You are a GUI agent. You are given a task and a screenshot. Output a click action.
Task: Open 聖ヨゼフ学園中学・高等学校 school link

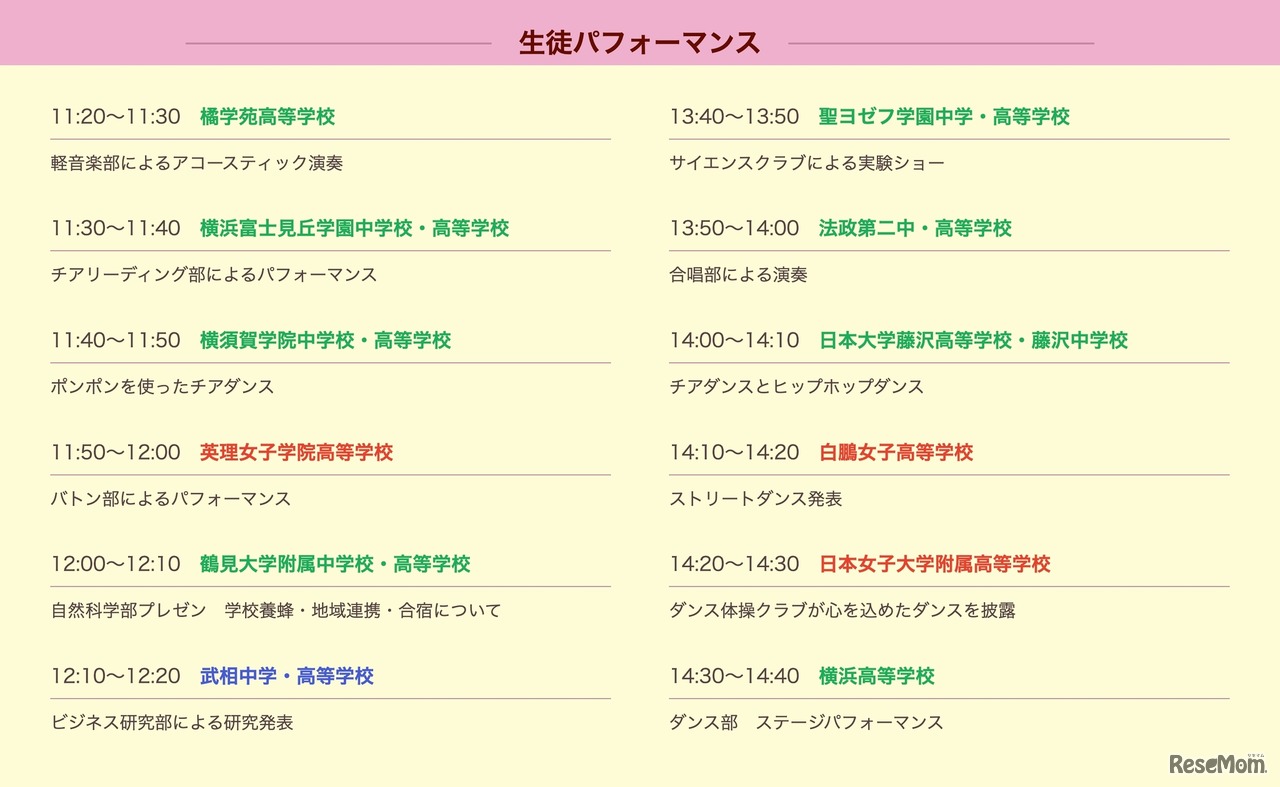[x=944, y=117]
